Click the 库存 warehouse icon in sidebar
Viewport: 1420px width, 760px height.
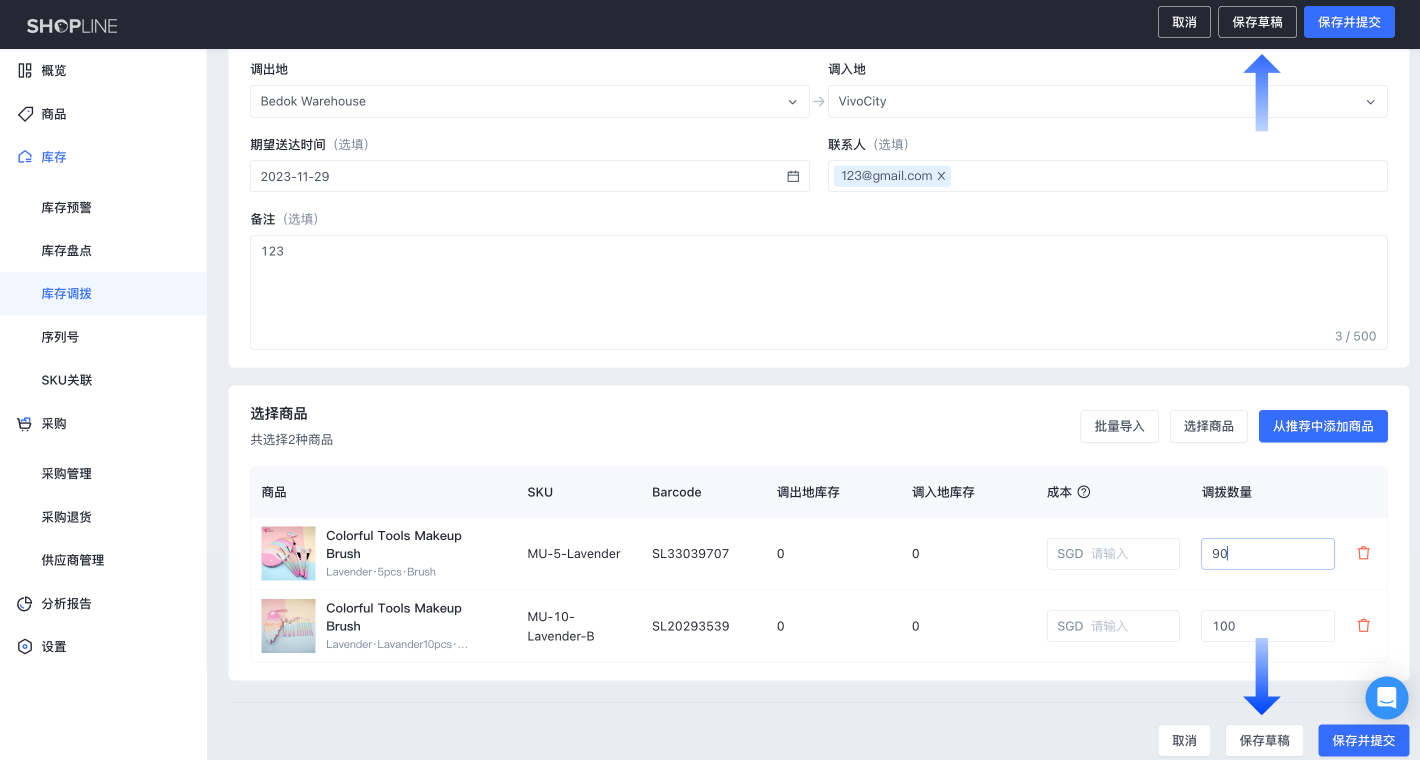coord(25,157)
